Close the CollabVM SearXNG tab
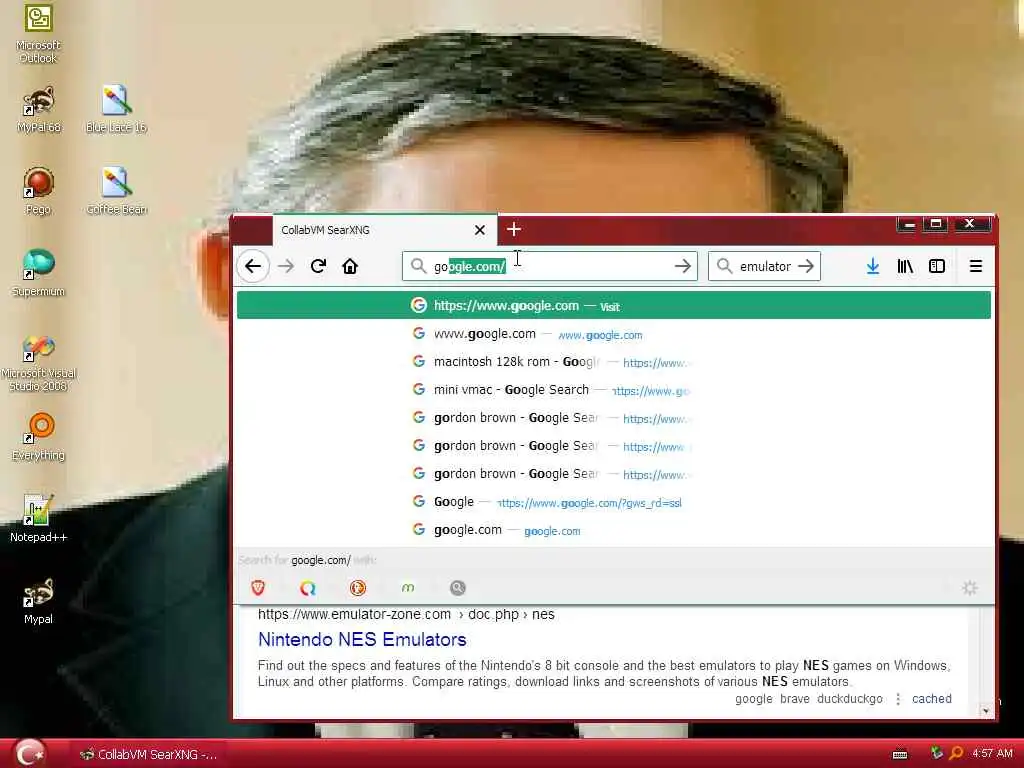The height and width of the screenshot is (768, 1024). click(480, 230)
